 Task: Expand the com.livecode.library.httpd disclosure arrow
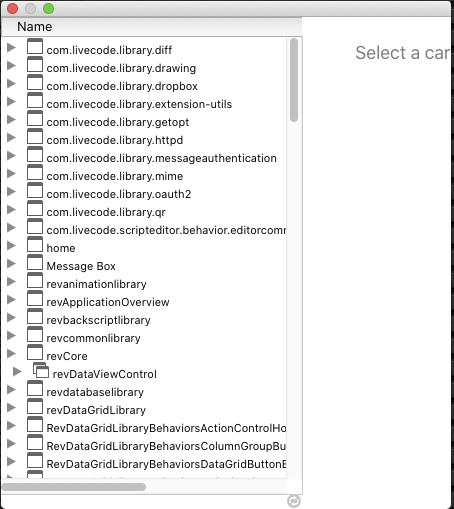11,137
